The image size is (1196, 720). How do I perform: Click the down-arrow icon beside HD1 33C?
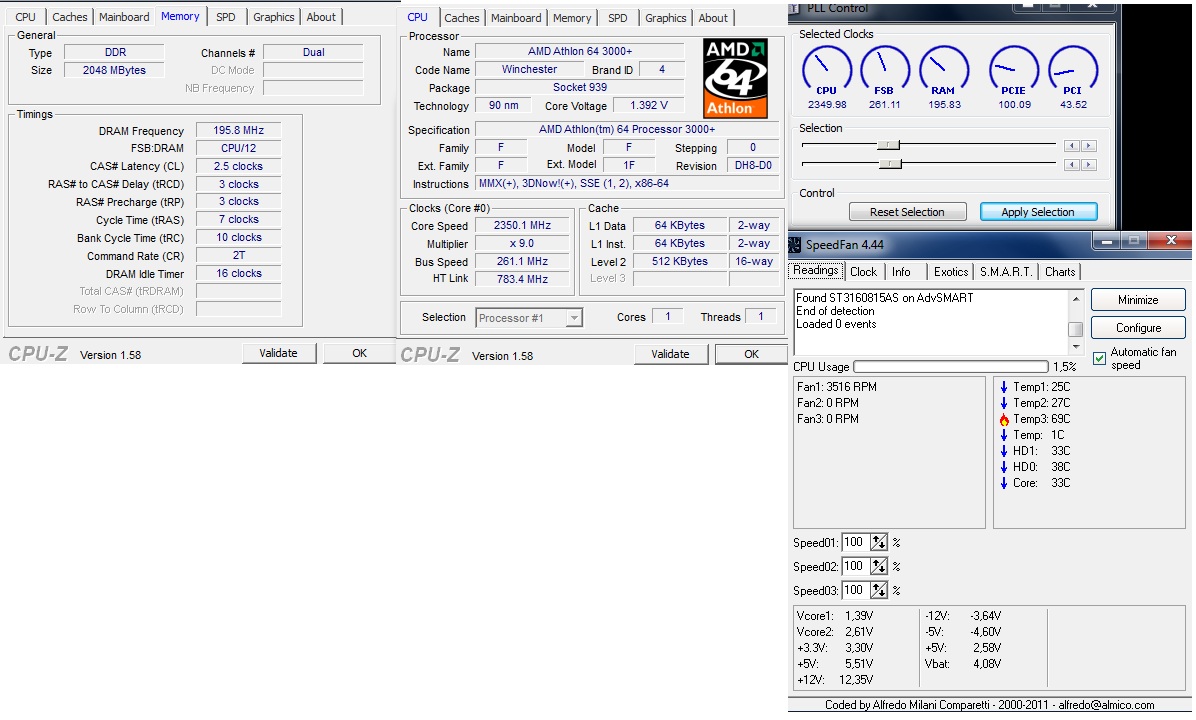[1004, 451]
